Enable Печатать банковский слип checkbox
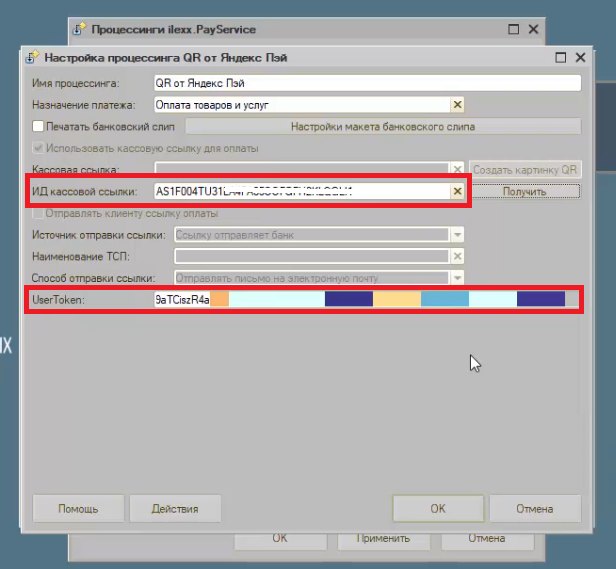The image size is (616, 569). click(x=38, y=126)
